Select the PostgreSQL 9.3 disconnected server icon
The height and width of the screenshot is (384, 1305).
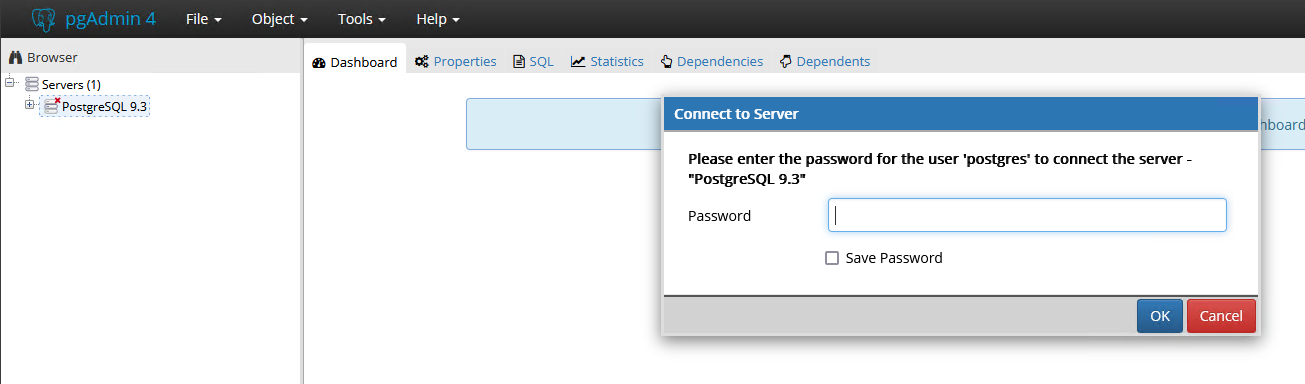click(52, 106)
